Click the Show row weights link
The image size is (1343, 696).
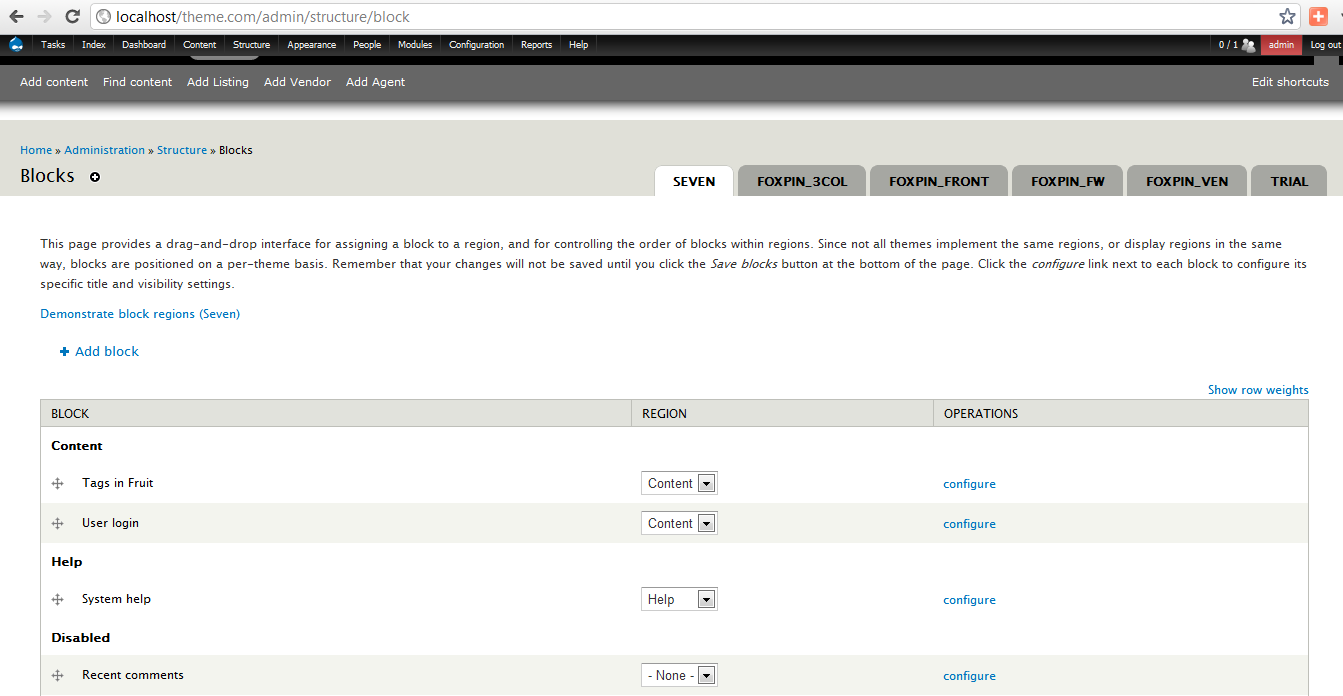point(1258,390)
